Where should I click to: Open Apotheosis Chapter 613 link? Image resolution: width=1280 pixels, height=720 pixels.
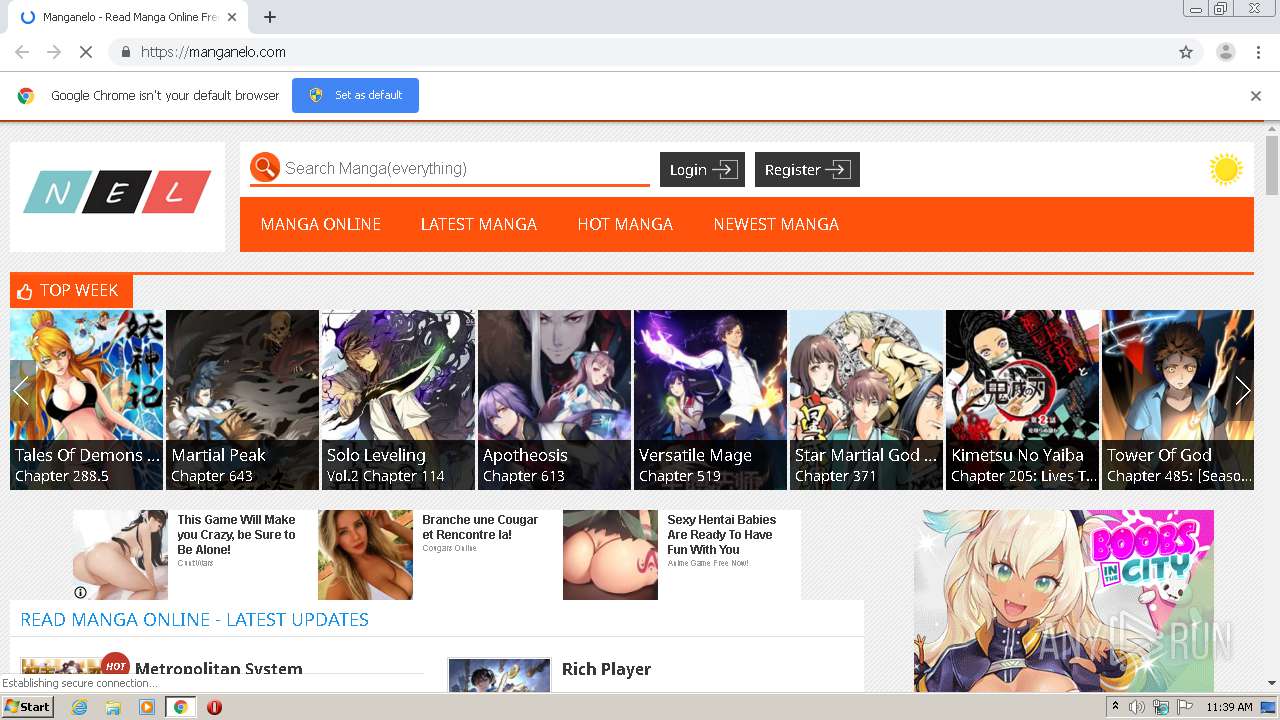pos(524,476)
